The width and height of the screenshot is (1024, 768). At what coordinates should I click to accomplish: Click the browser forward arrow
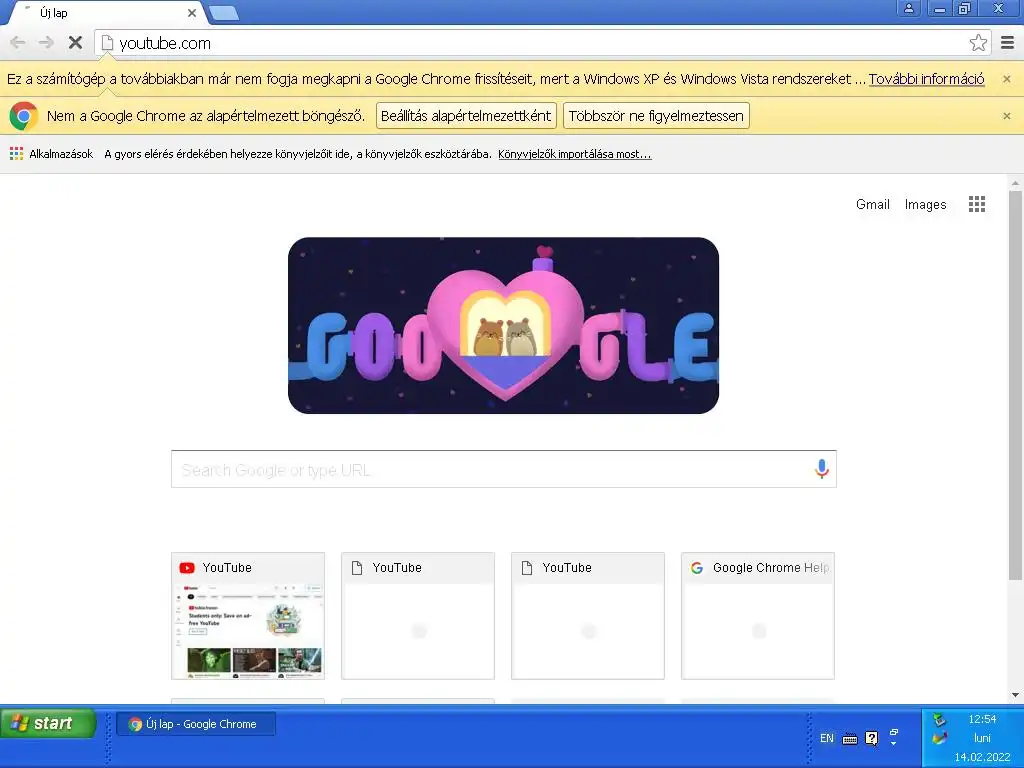coord(46,43)
